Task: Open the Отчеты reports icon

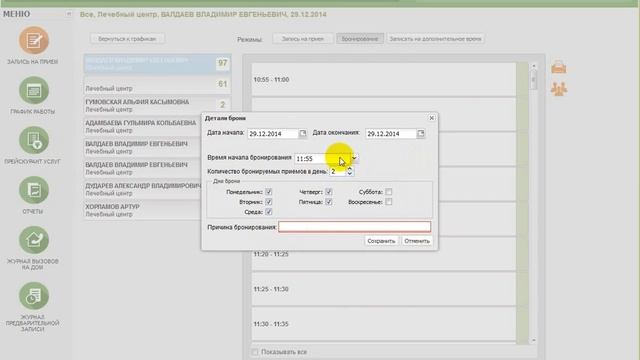Action: click(x=33, y=190)
